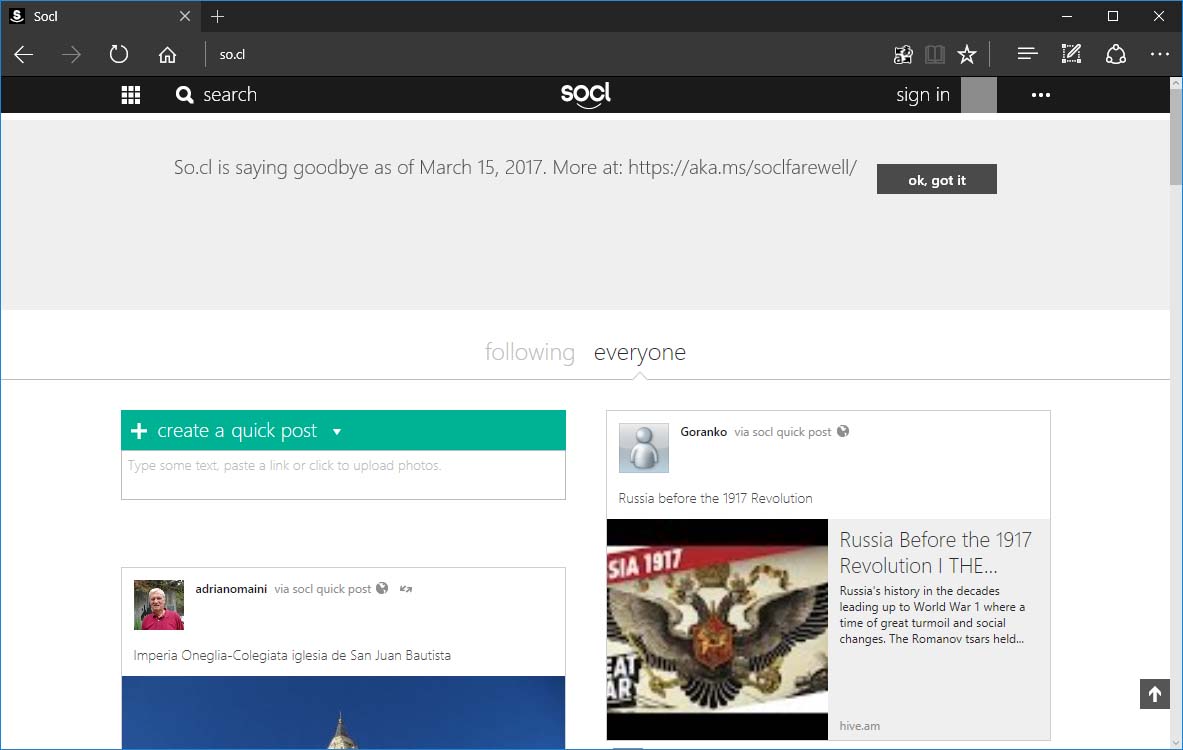The width and height of the screenshot is (1183, 750).
Task: Jump to top with the up-arrow button
Action: (x=1154, y=694)
